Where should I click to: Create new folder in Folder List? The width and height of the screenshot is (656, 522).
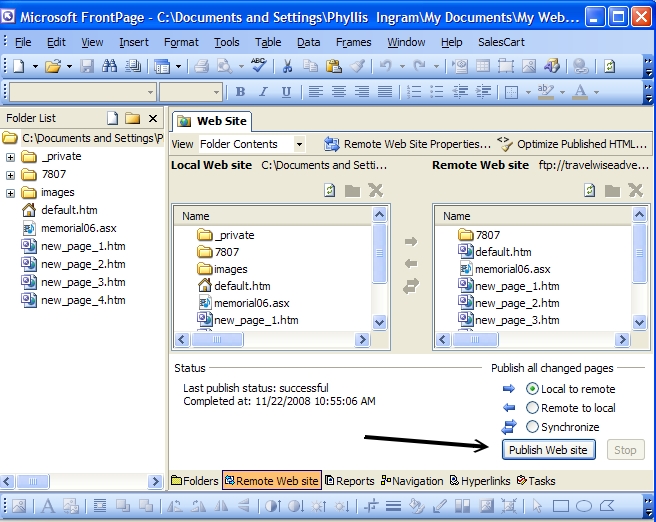tap(133, 118)
